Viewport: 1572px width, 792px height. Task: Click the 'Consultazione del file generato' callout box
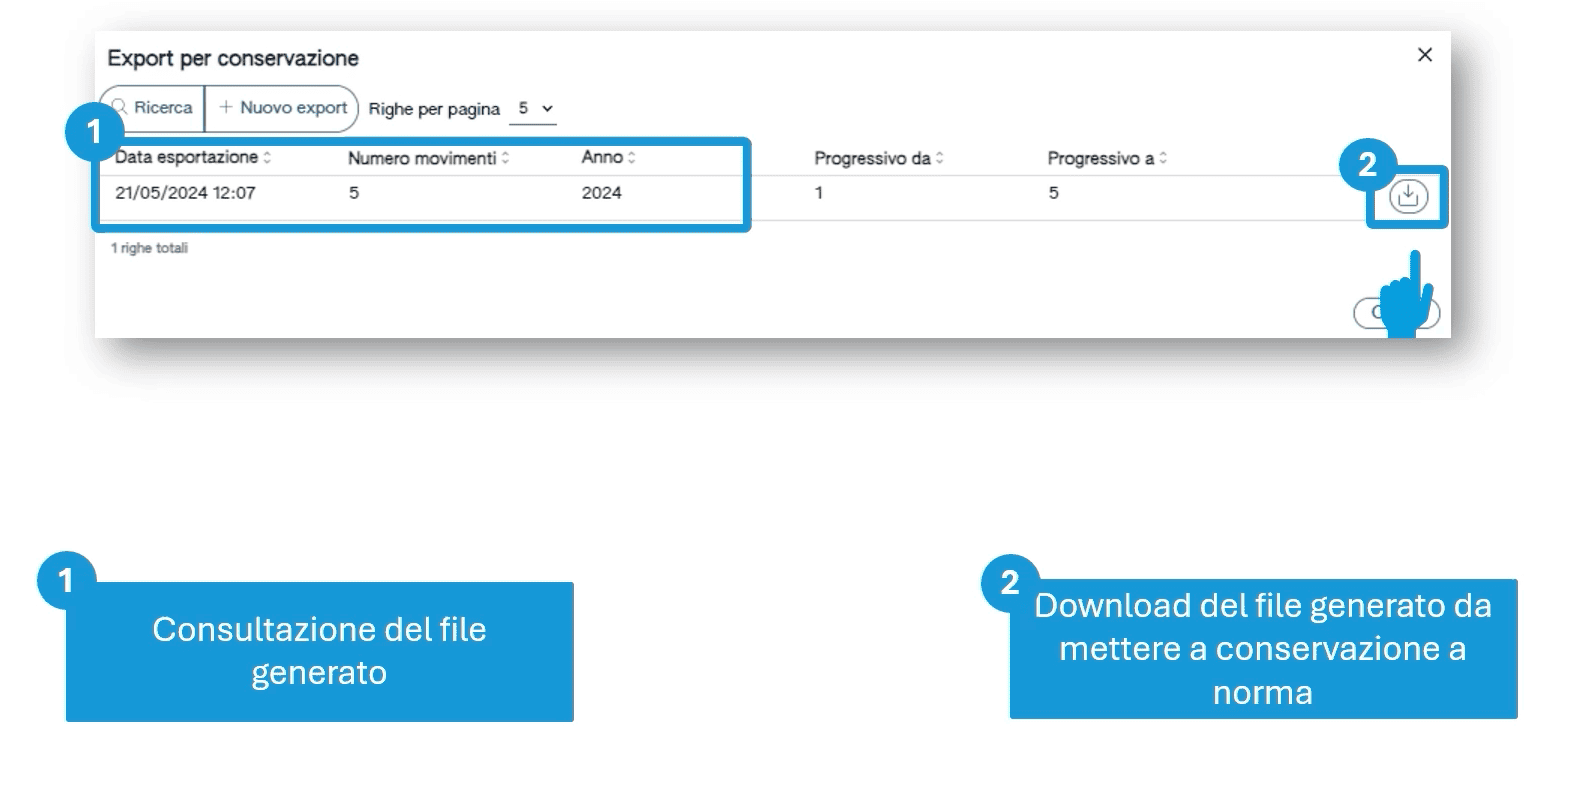(x=319, y=651)
